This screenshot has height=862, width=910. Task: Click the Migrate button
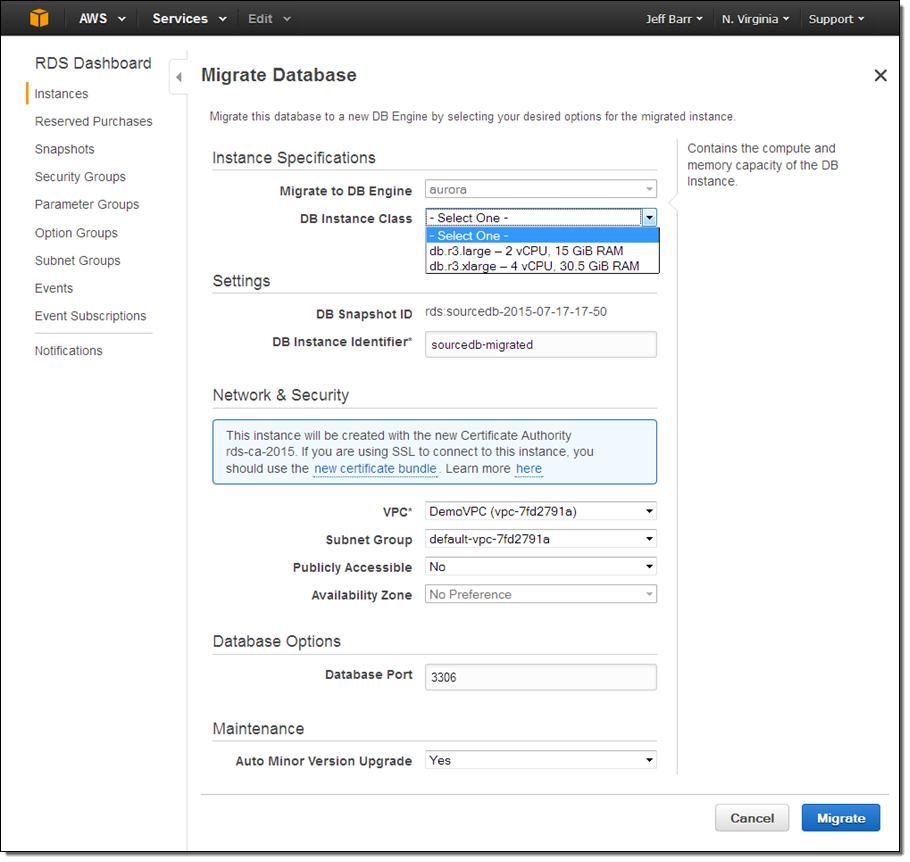click(840, 818)
